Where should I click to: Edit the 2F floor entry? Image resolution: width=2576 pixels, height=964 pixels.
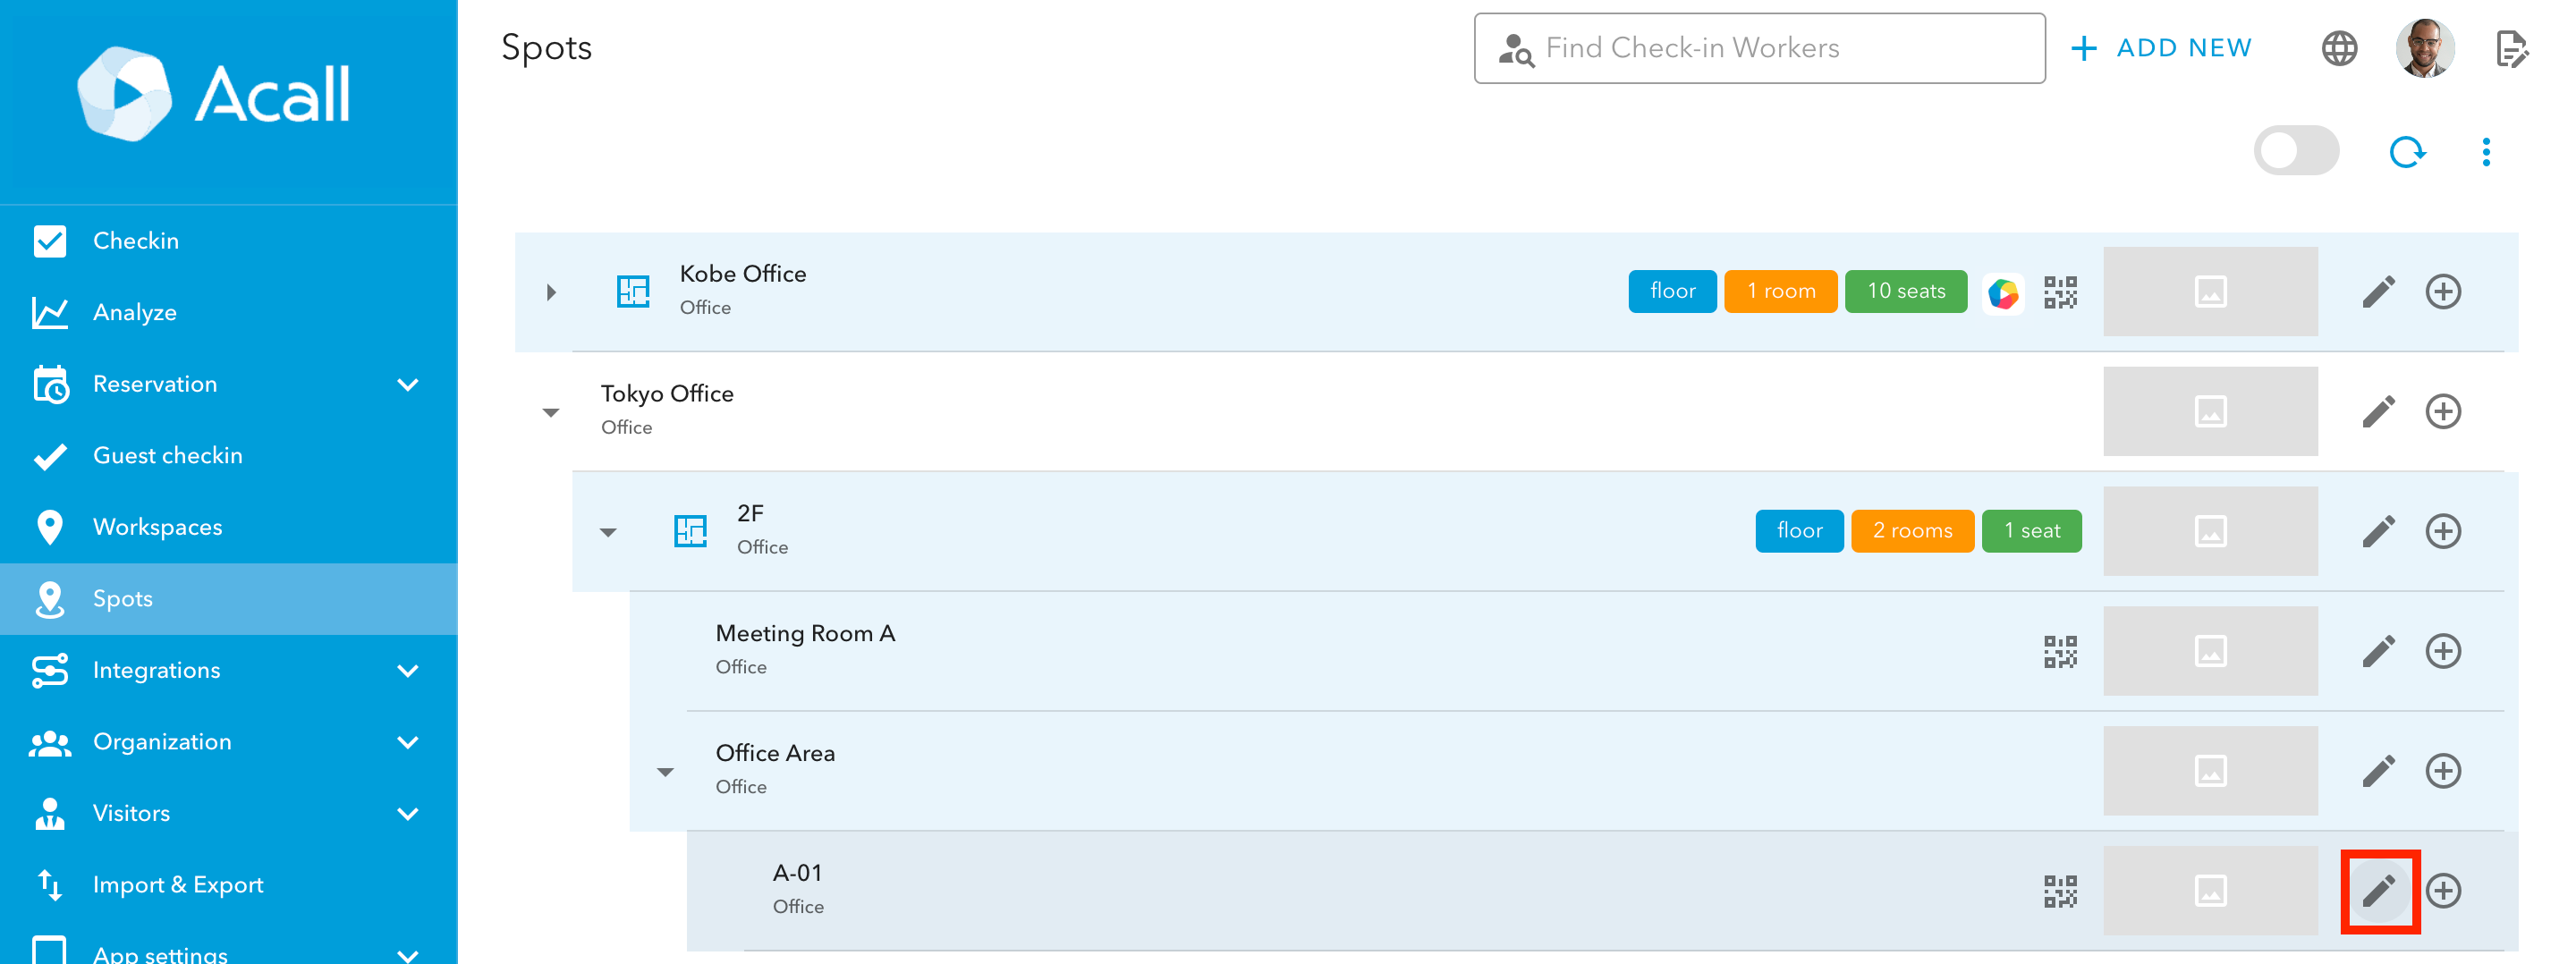pos(2378,531)
